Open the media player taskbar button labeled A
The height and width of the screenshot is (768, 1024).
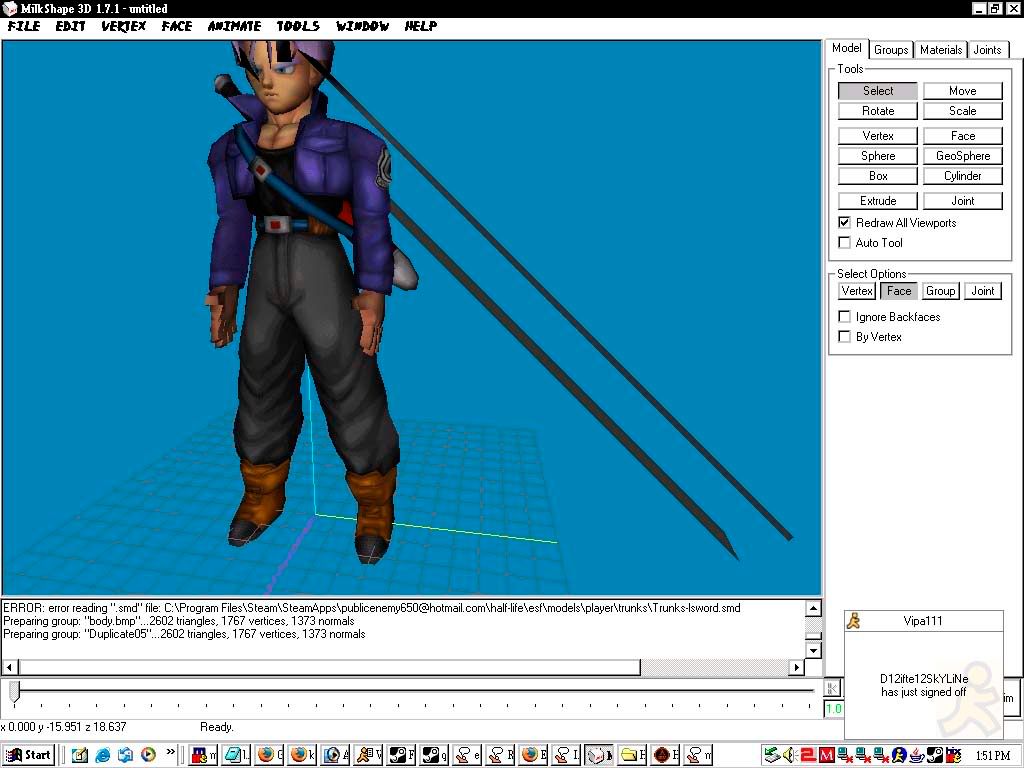point(336,755)
